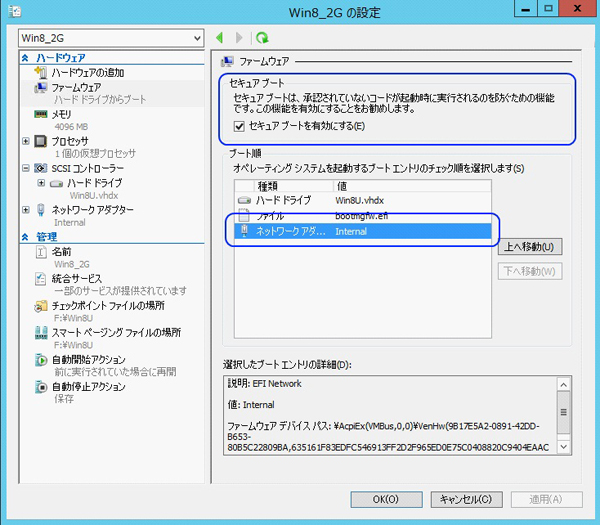
Task: Click the 適用(A) button
Action: click(x=546, y=499)
